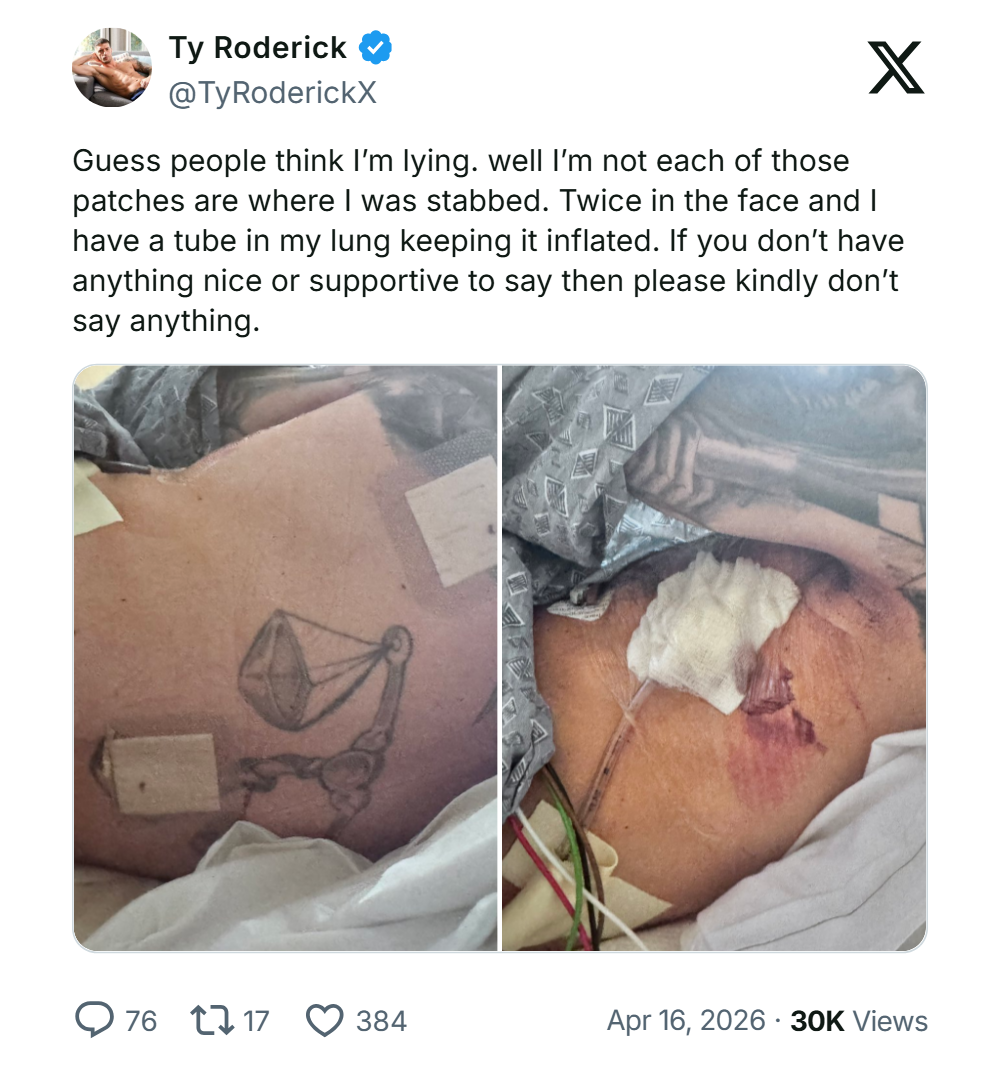The height and width of the screenshot is (1069, 1000).
Task: Click the blue verified badge
Action: (x=376, y=47)
